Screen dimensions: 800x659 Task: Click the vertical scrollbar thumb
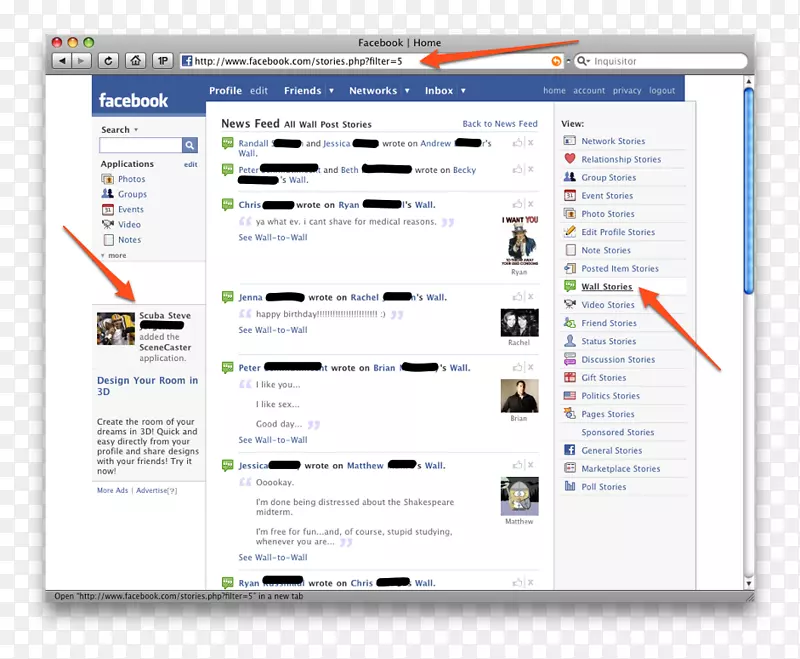(748, 191)
